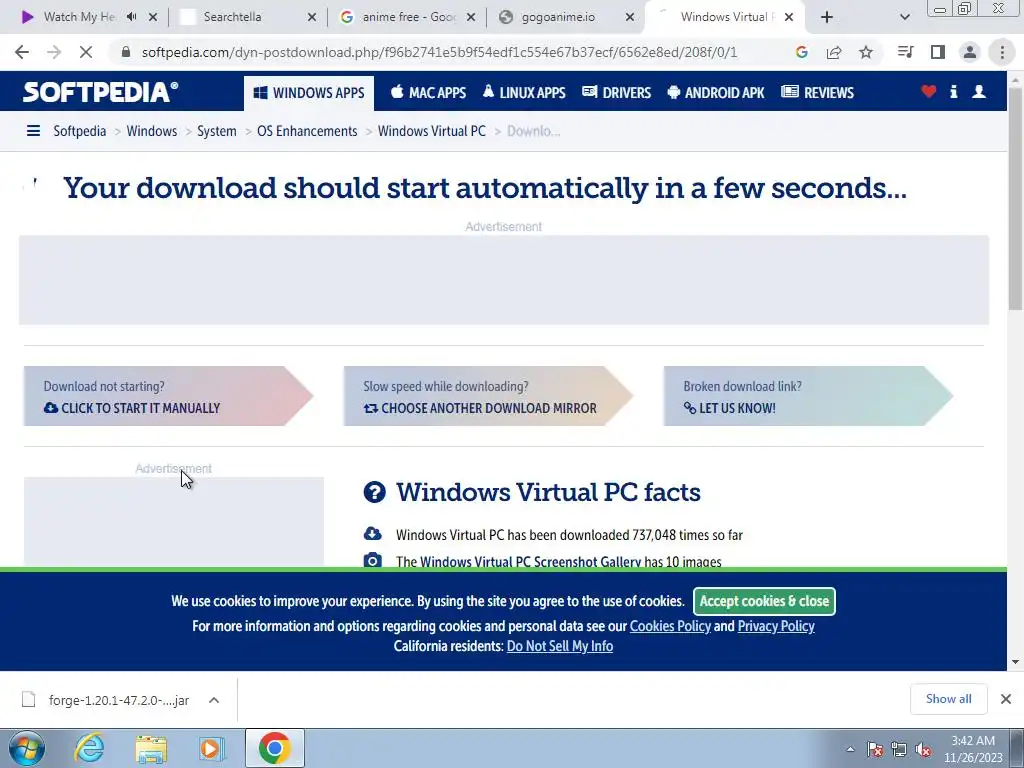Screen dimensions: 1024x768
Task: Open the red heart favorites icon
Action: click(929, 92)
